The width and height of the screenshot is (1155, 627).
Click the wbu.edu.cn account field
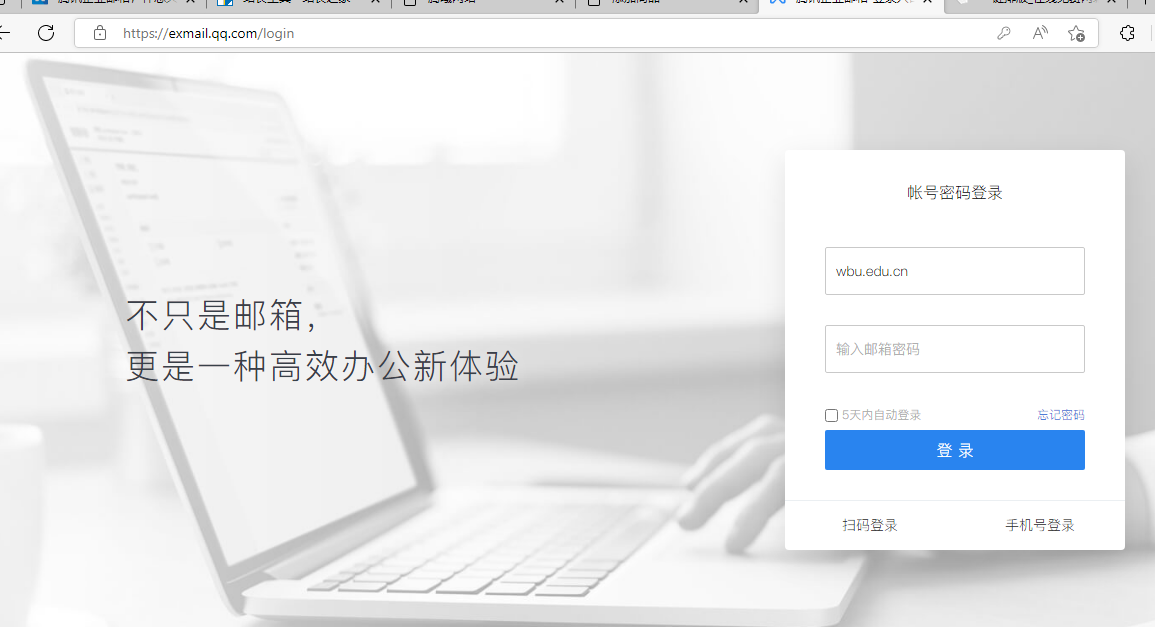point(954,270)
